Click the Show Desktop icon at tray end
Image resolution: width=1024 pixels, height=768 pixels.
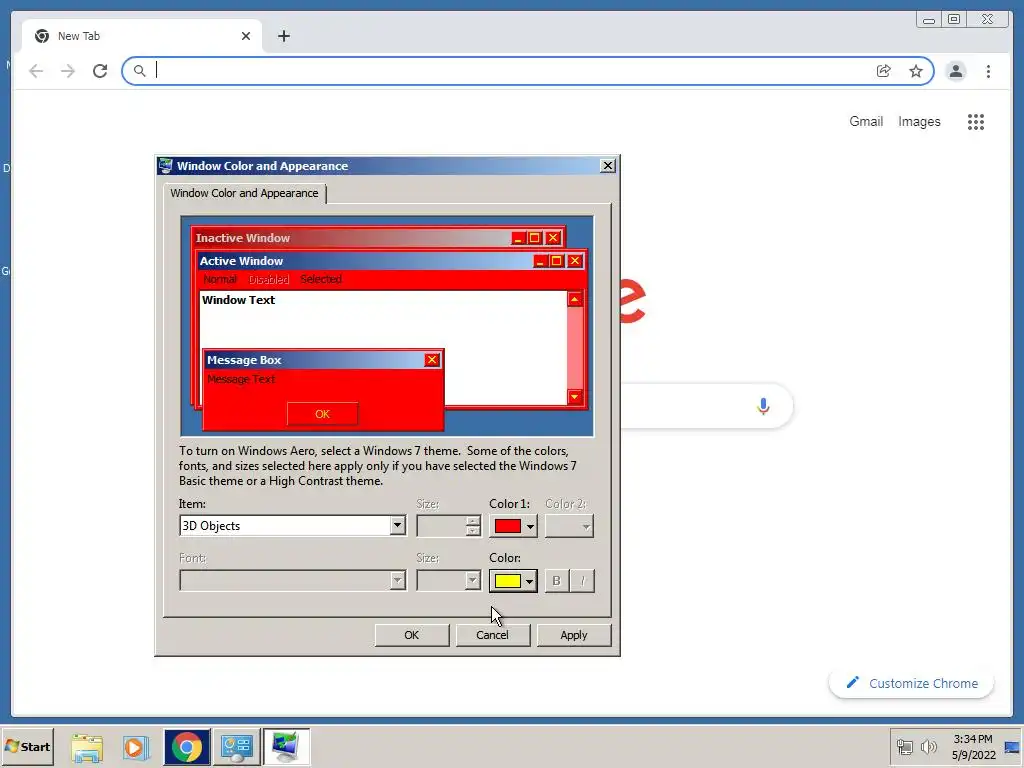(1012, 746)
